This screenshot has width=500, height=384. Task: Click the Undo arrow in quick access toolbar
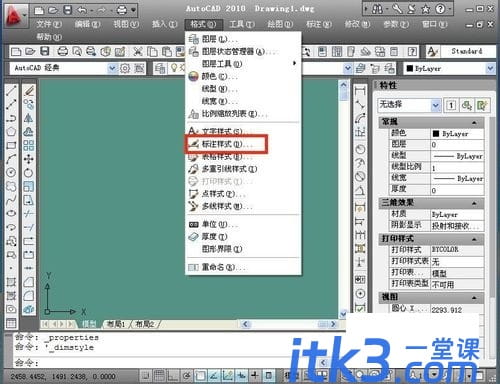click(x=82, y=10)
